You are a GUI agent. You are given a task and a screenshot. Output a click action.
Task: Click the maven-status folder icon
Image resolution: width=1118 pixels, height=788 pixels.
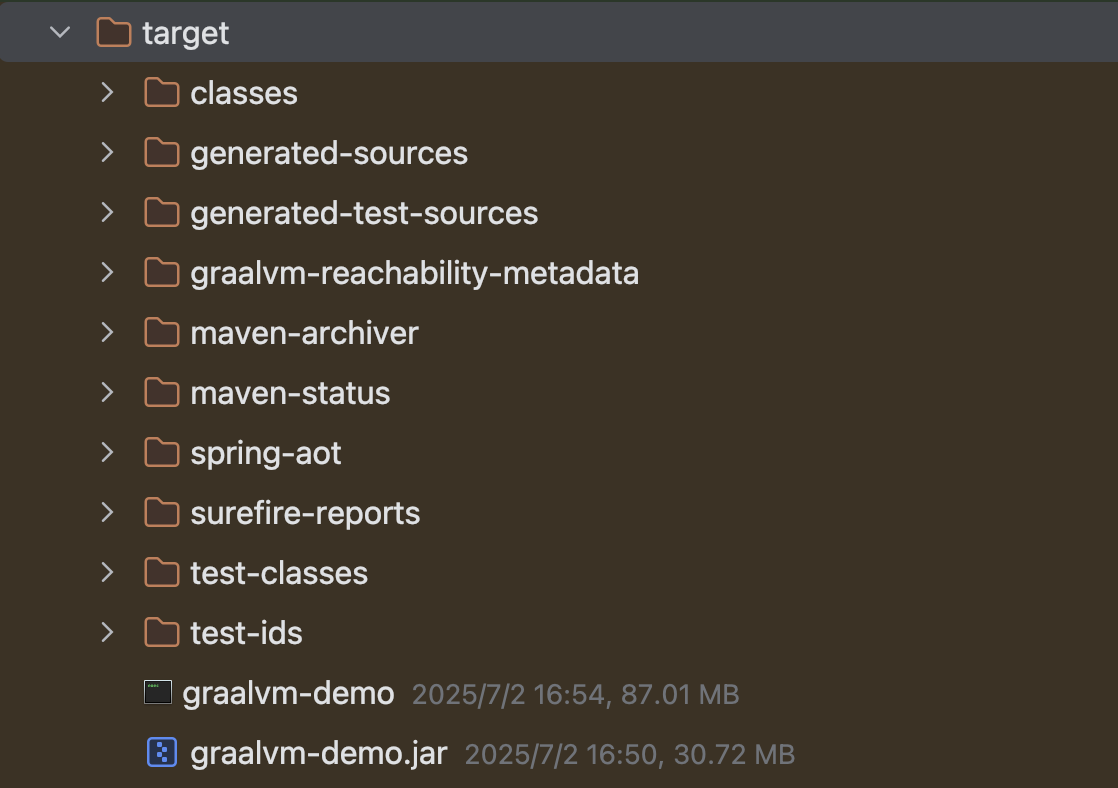(x=162, y=392)
